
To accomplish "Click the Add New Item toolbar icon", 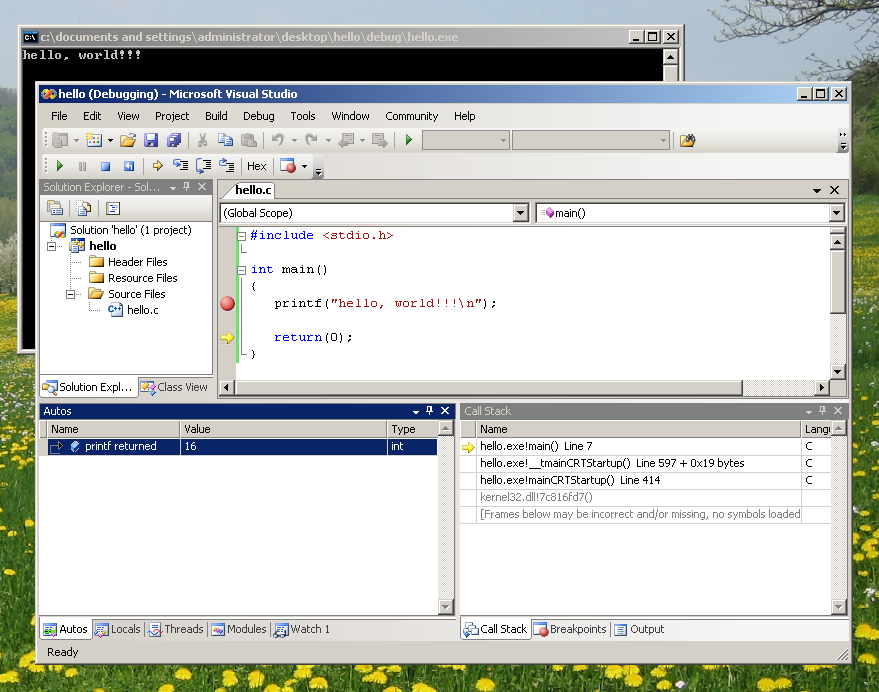I will tap(94, 140).
